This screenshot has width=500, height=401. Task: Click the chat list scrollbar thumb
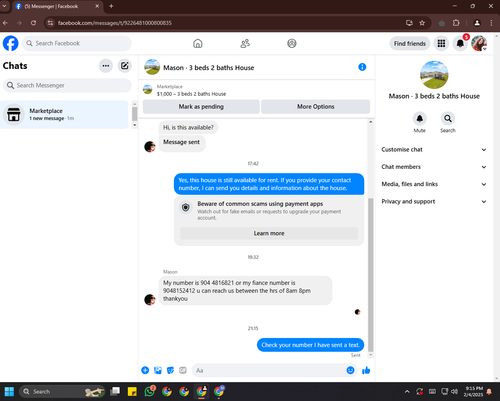click(x=135, y=114)
